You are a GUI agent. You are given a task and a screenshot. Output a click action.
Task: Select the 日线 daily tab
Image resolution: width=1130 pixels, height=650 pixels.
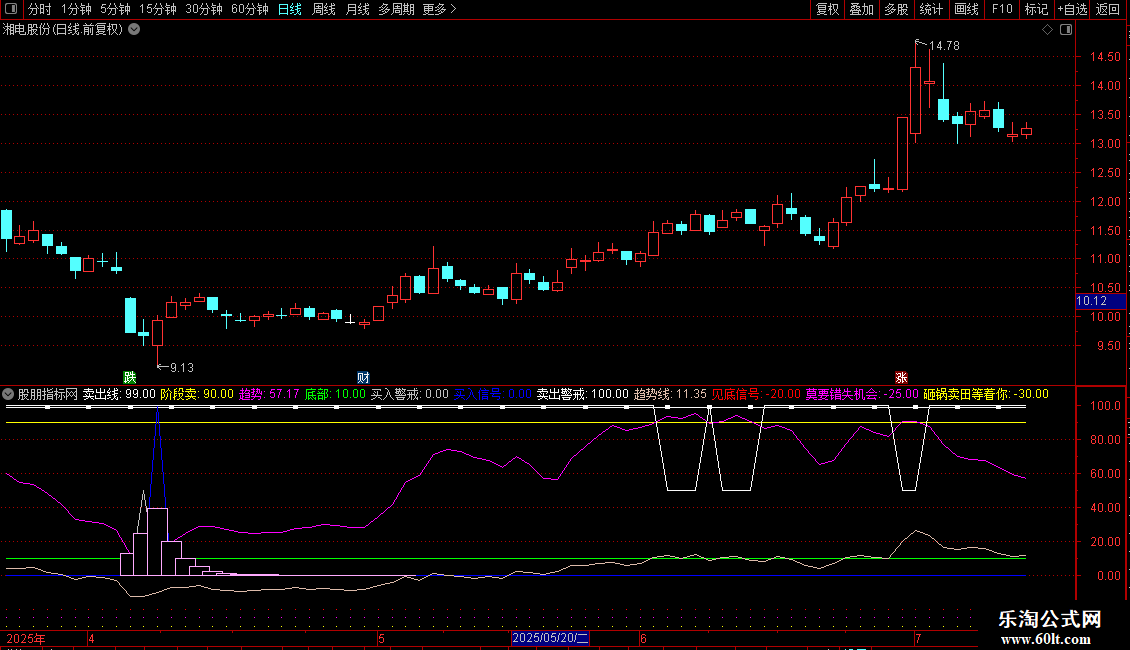point(290,9)
